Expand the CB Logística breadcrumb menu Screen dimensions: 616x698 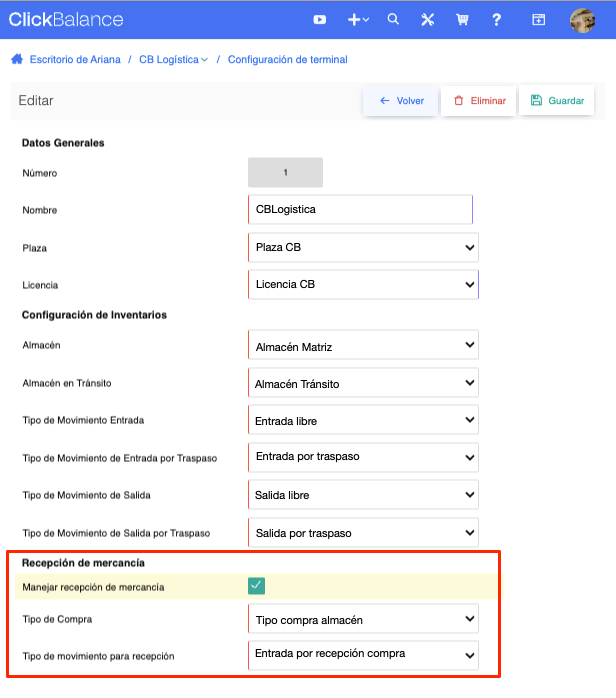[173, 60]
